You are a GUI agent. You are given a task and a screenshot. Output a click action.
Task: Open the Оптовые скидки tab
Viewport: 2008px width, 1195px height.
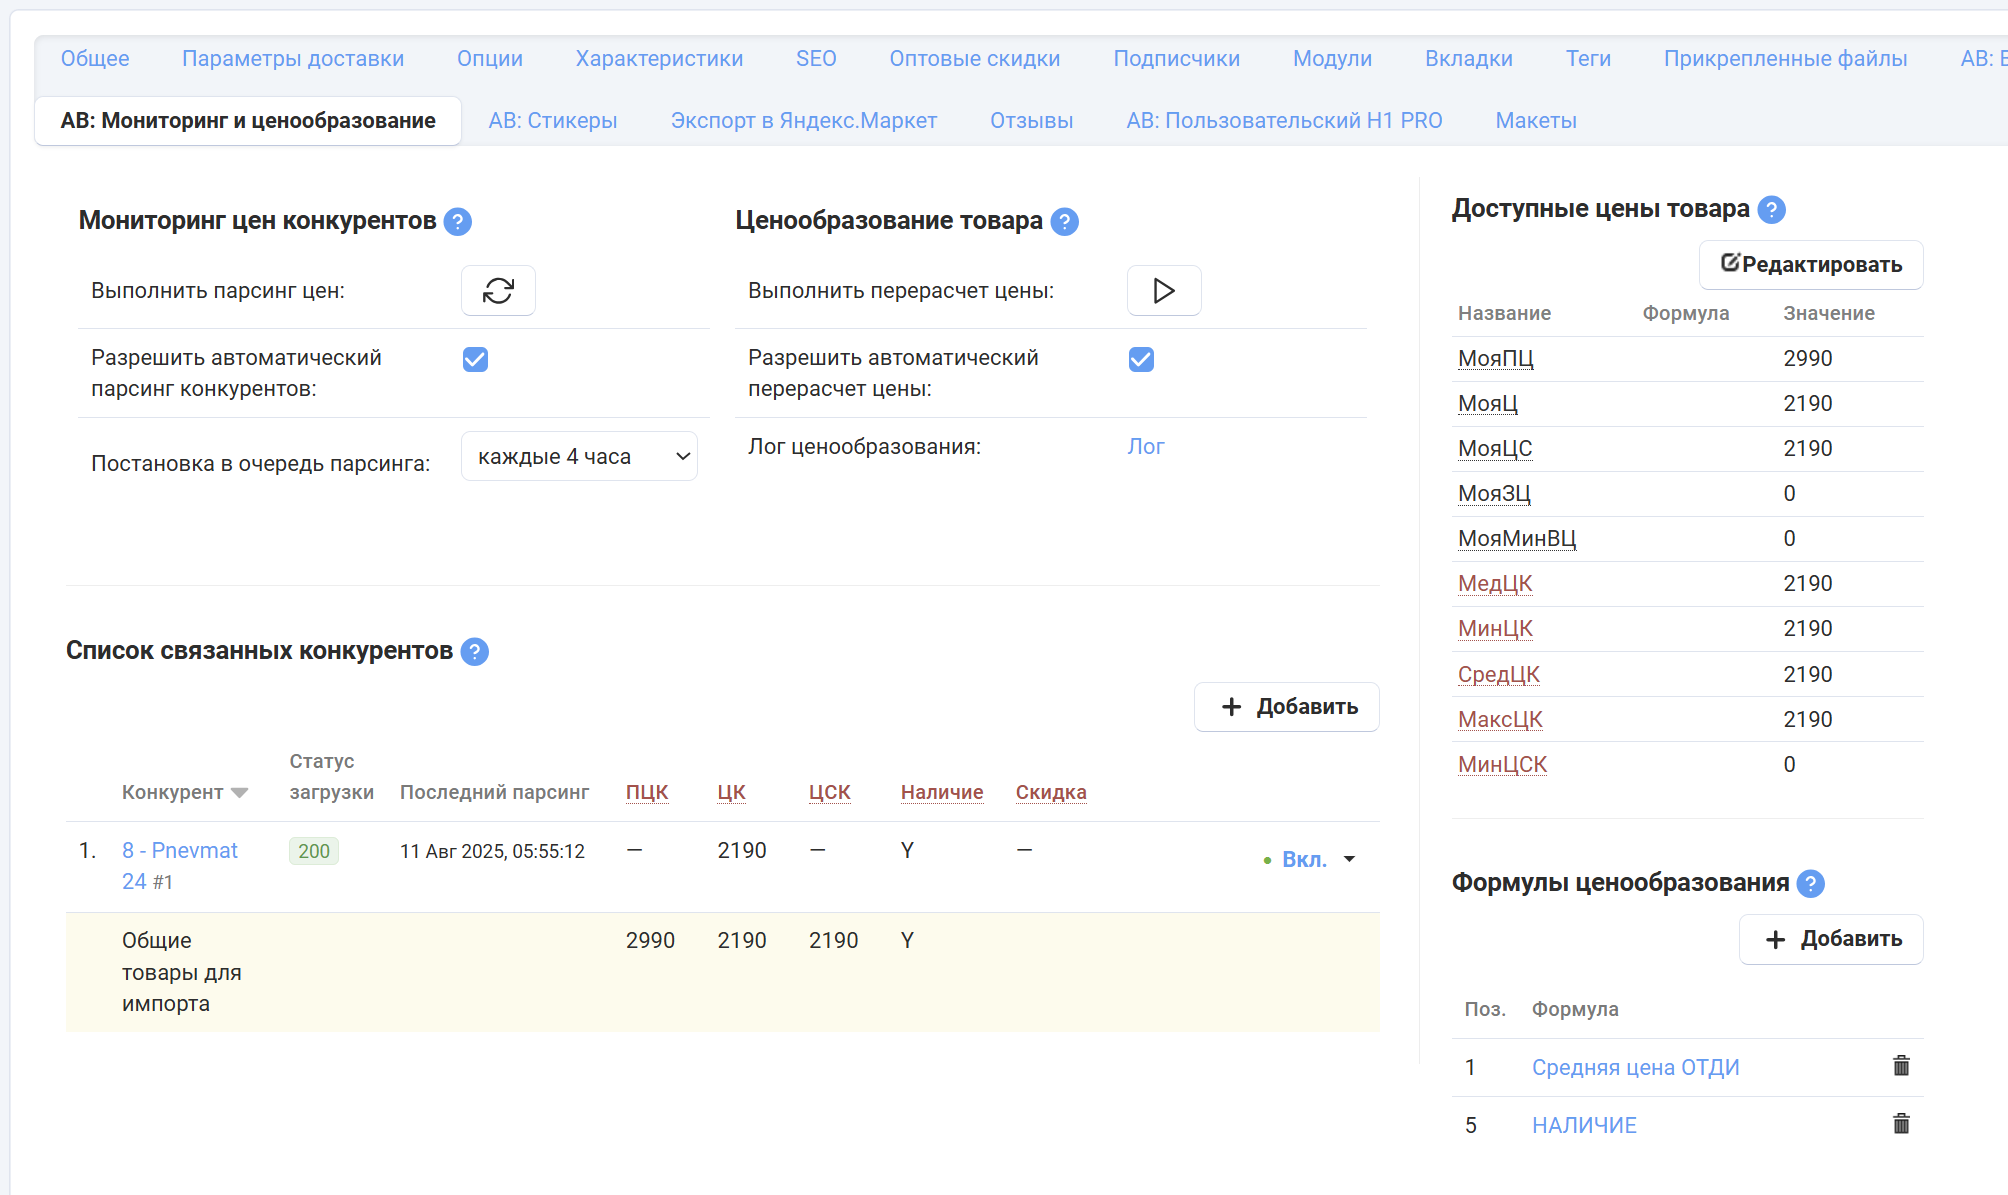[974, 59]
